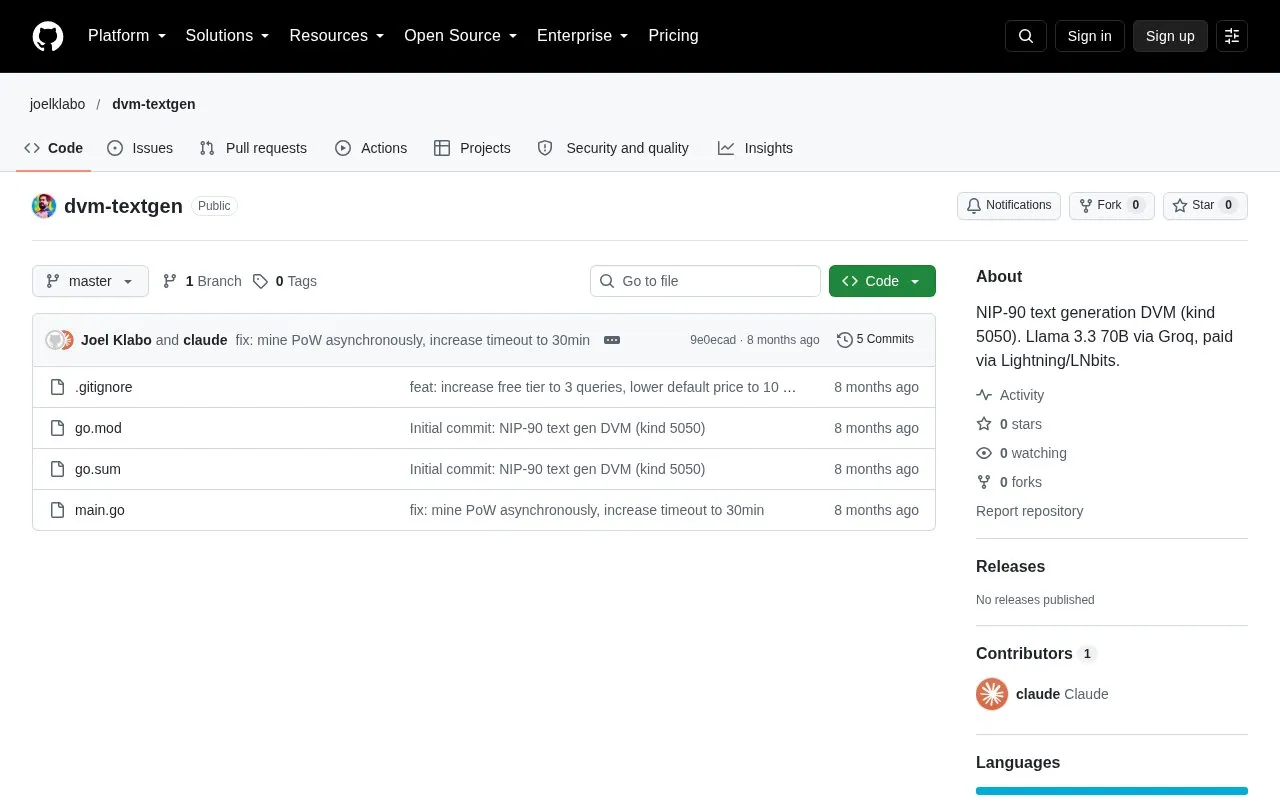
Task: Fork this repository
Action: pyautogui.click(x=1112, y=206)
